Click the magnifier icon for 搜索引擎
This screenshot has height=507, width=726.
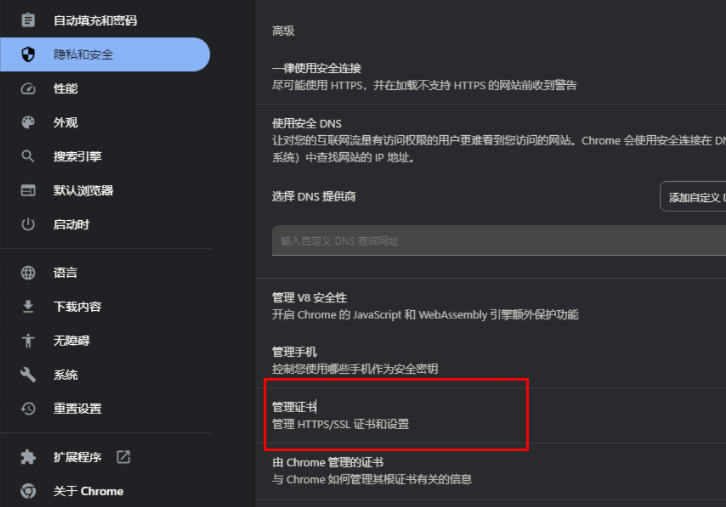click(x=28, y=156)
